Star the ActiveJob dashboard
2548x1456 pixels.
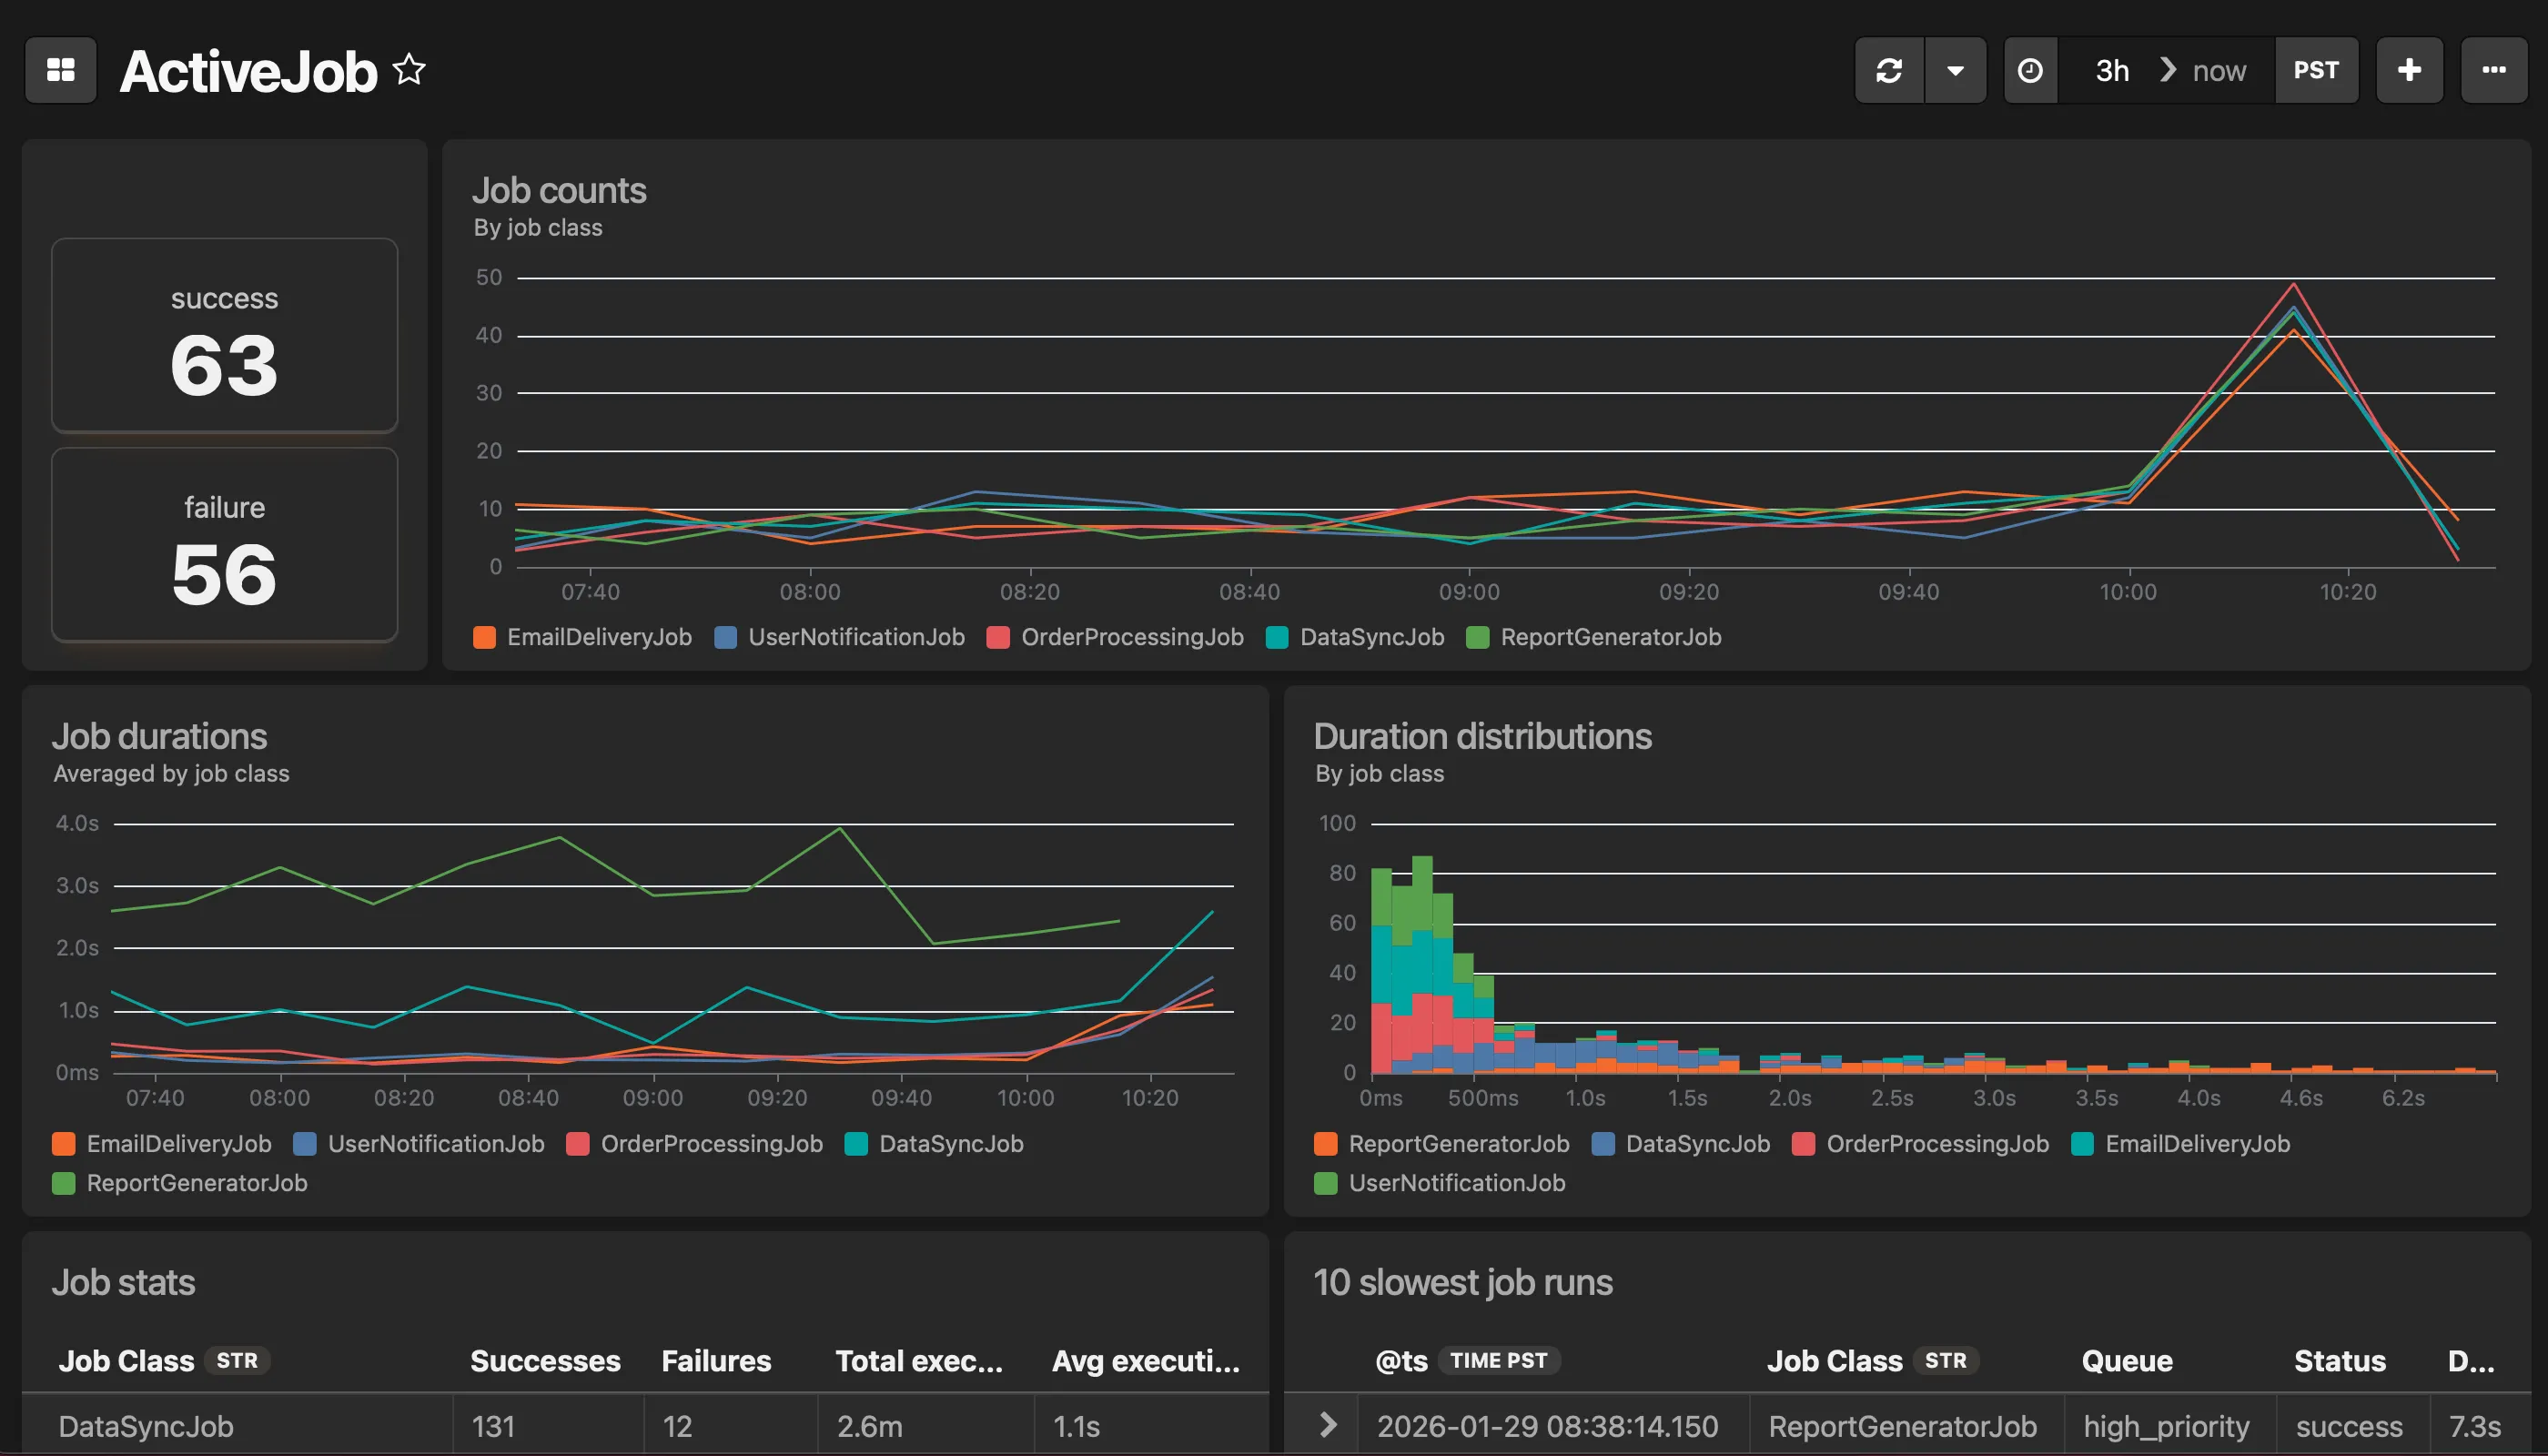(410, 70)
